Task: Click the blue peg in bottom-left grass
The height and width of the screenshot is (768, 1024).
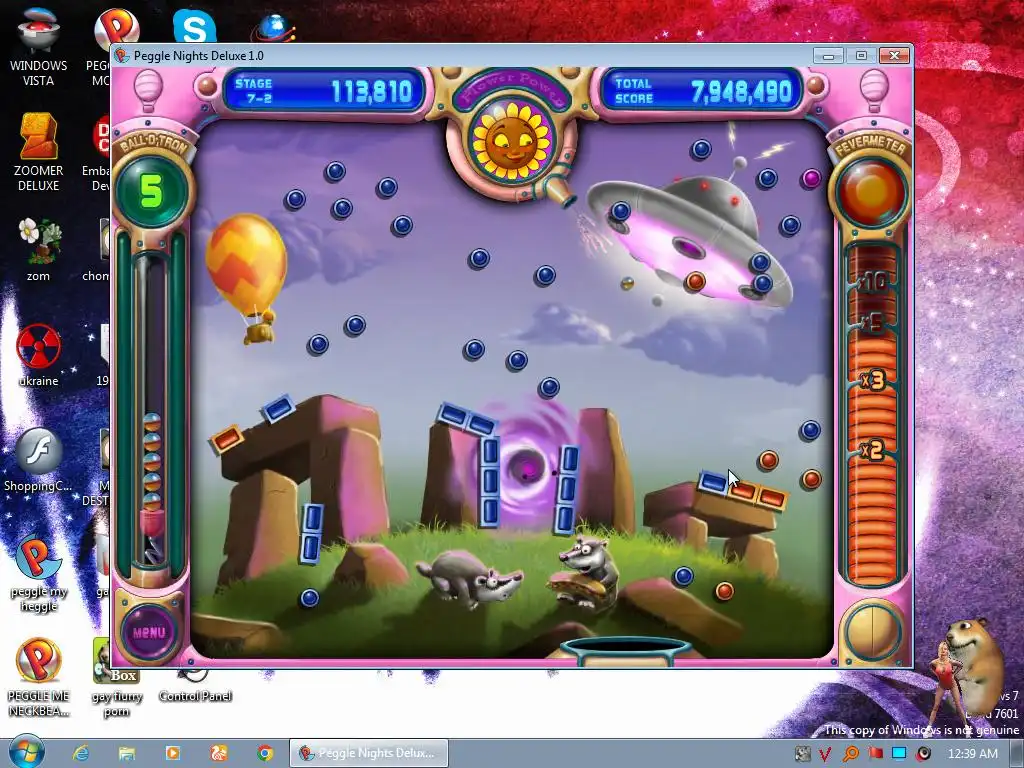Action: 310,598
